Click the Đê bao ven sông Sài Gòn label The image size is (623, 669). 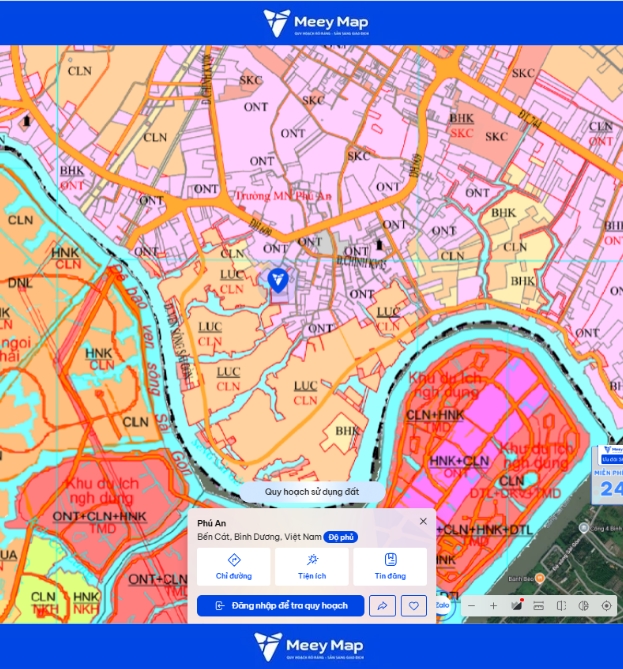[151, 371]
